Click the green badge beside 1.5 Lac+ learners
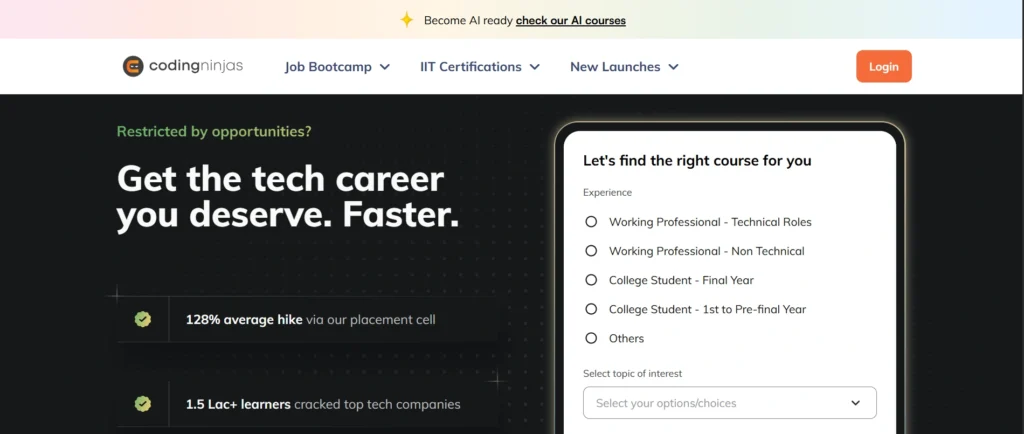The image size is (1024, 434). click(143, 404)
